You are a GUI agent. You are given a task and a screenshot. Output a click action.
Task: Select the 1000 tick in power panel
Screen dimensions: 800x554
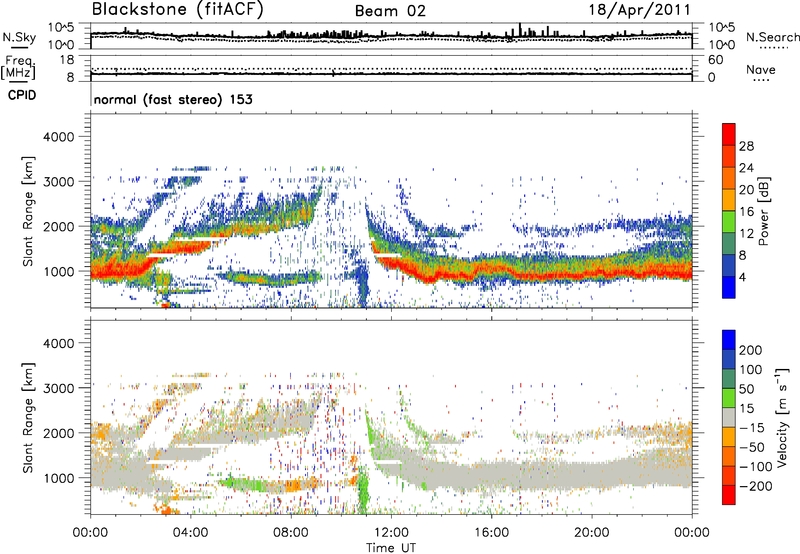tap(58, 271)
